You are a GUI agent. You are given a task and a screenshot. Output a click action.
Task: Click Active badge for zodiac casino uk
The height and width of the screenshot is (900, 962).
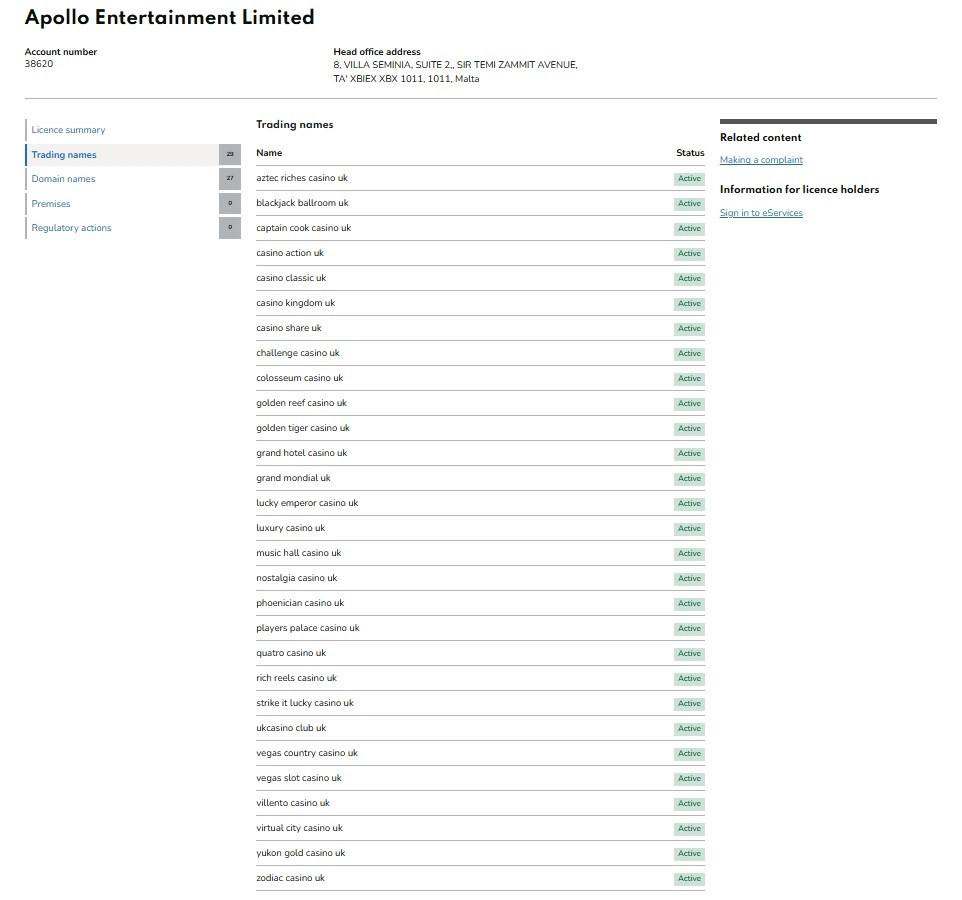point(690,879)
